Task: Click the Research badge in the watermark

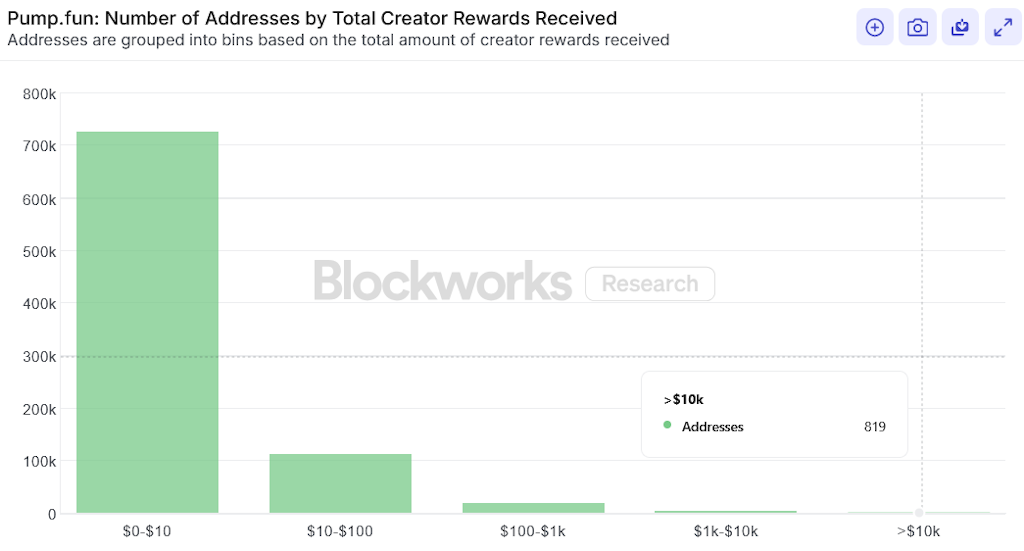Action: coord(650,284)
